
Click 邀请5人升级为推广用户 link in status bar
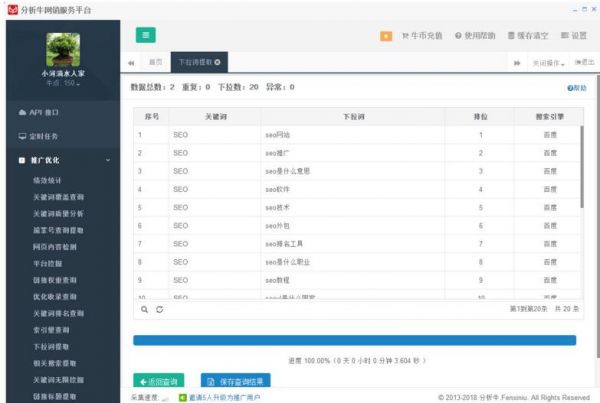pos(219,397)
